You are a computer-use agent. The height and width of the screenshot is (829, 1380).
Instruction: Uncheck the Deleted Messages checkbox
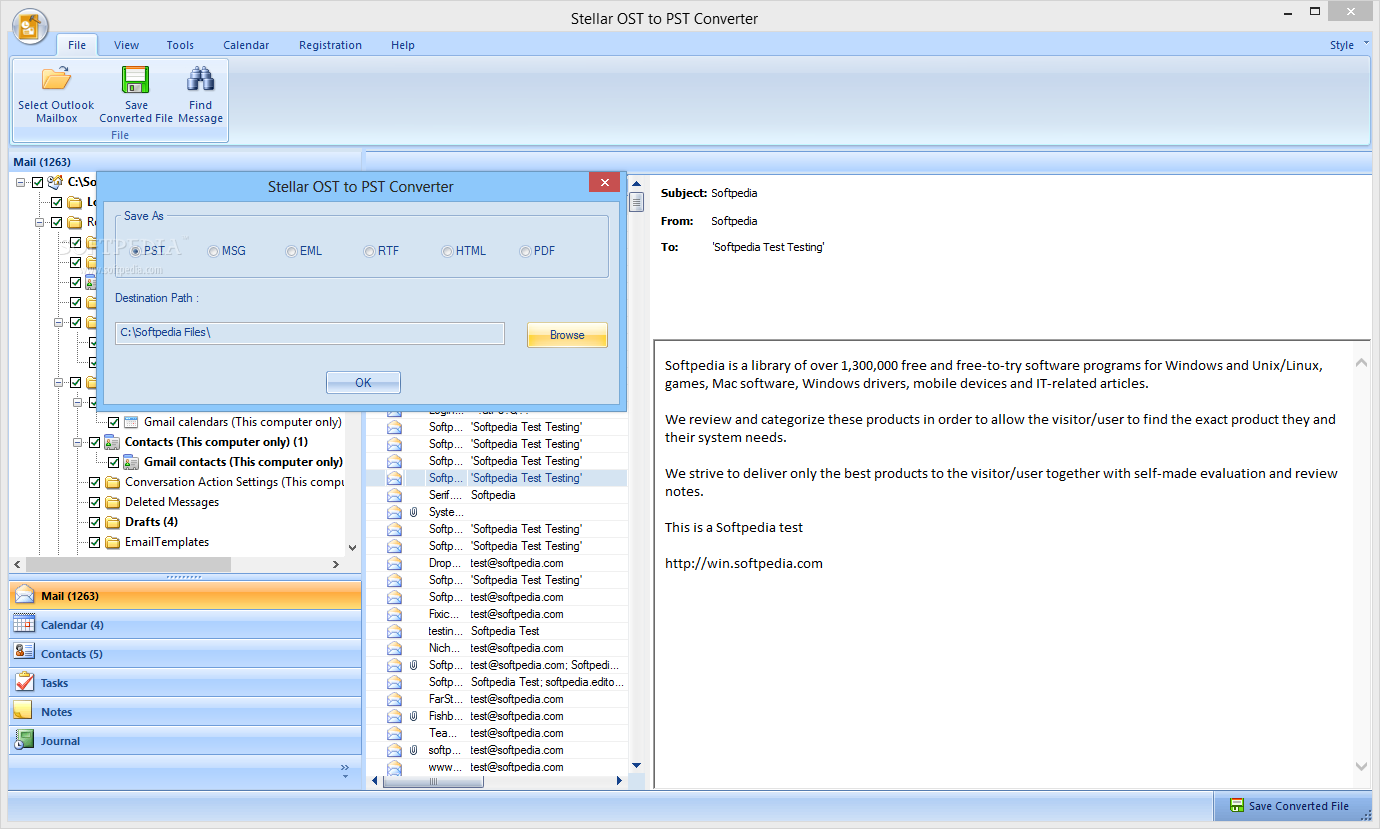point(94,502)
